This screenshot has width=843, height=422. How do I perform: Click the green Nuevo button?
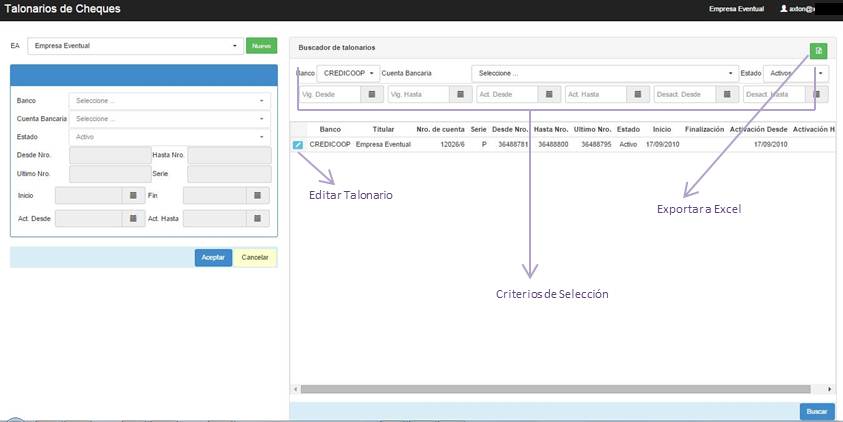pos(262,46)
